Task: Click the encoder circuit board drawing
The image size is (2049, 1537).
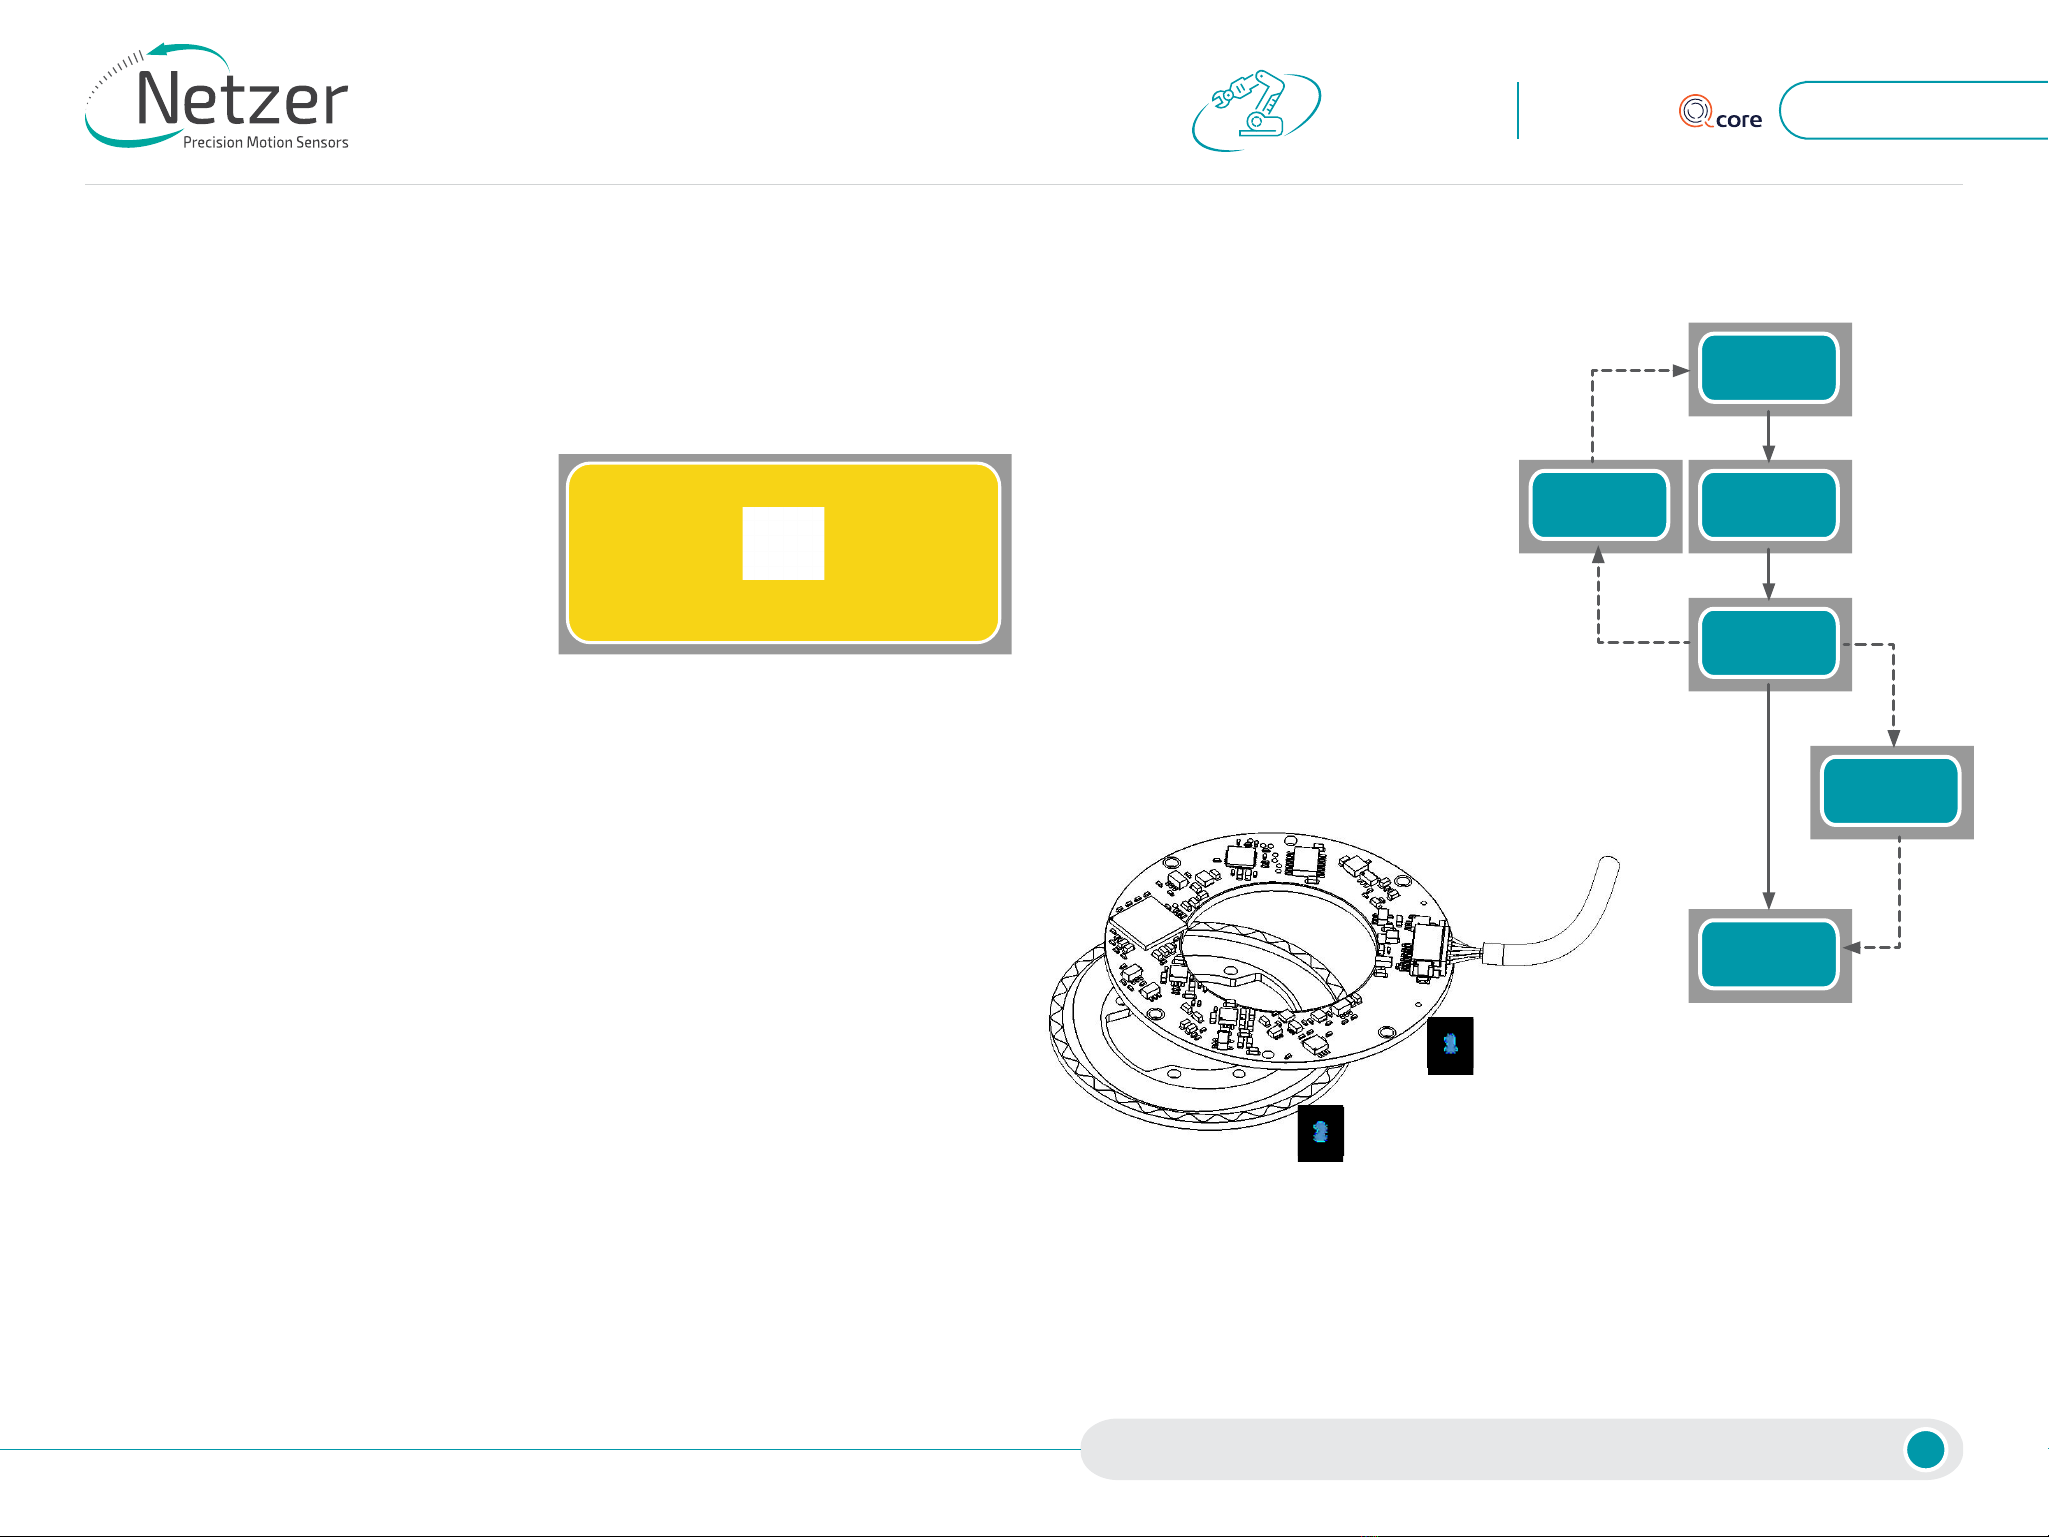Action: tap(1280, 950)
